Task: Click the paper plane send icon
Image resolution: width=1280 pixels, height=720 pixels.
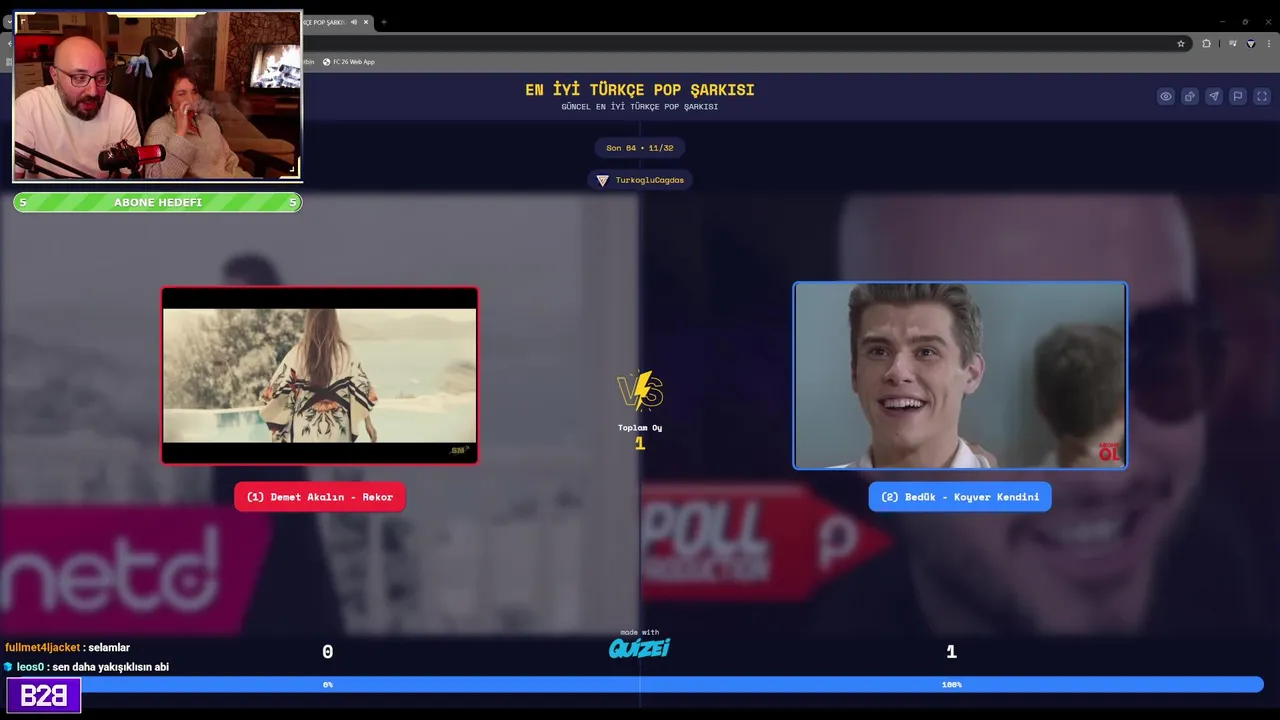Action: coord(1214,97)
